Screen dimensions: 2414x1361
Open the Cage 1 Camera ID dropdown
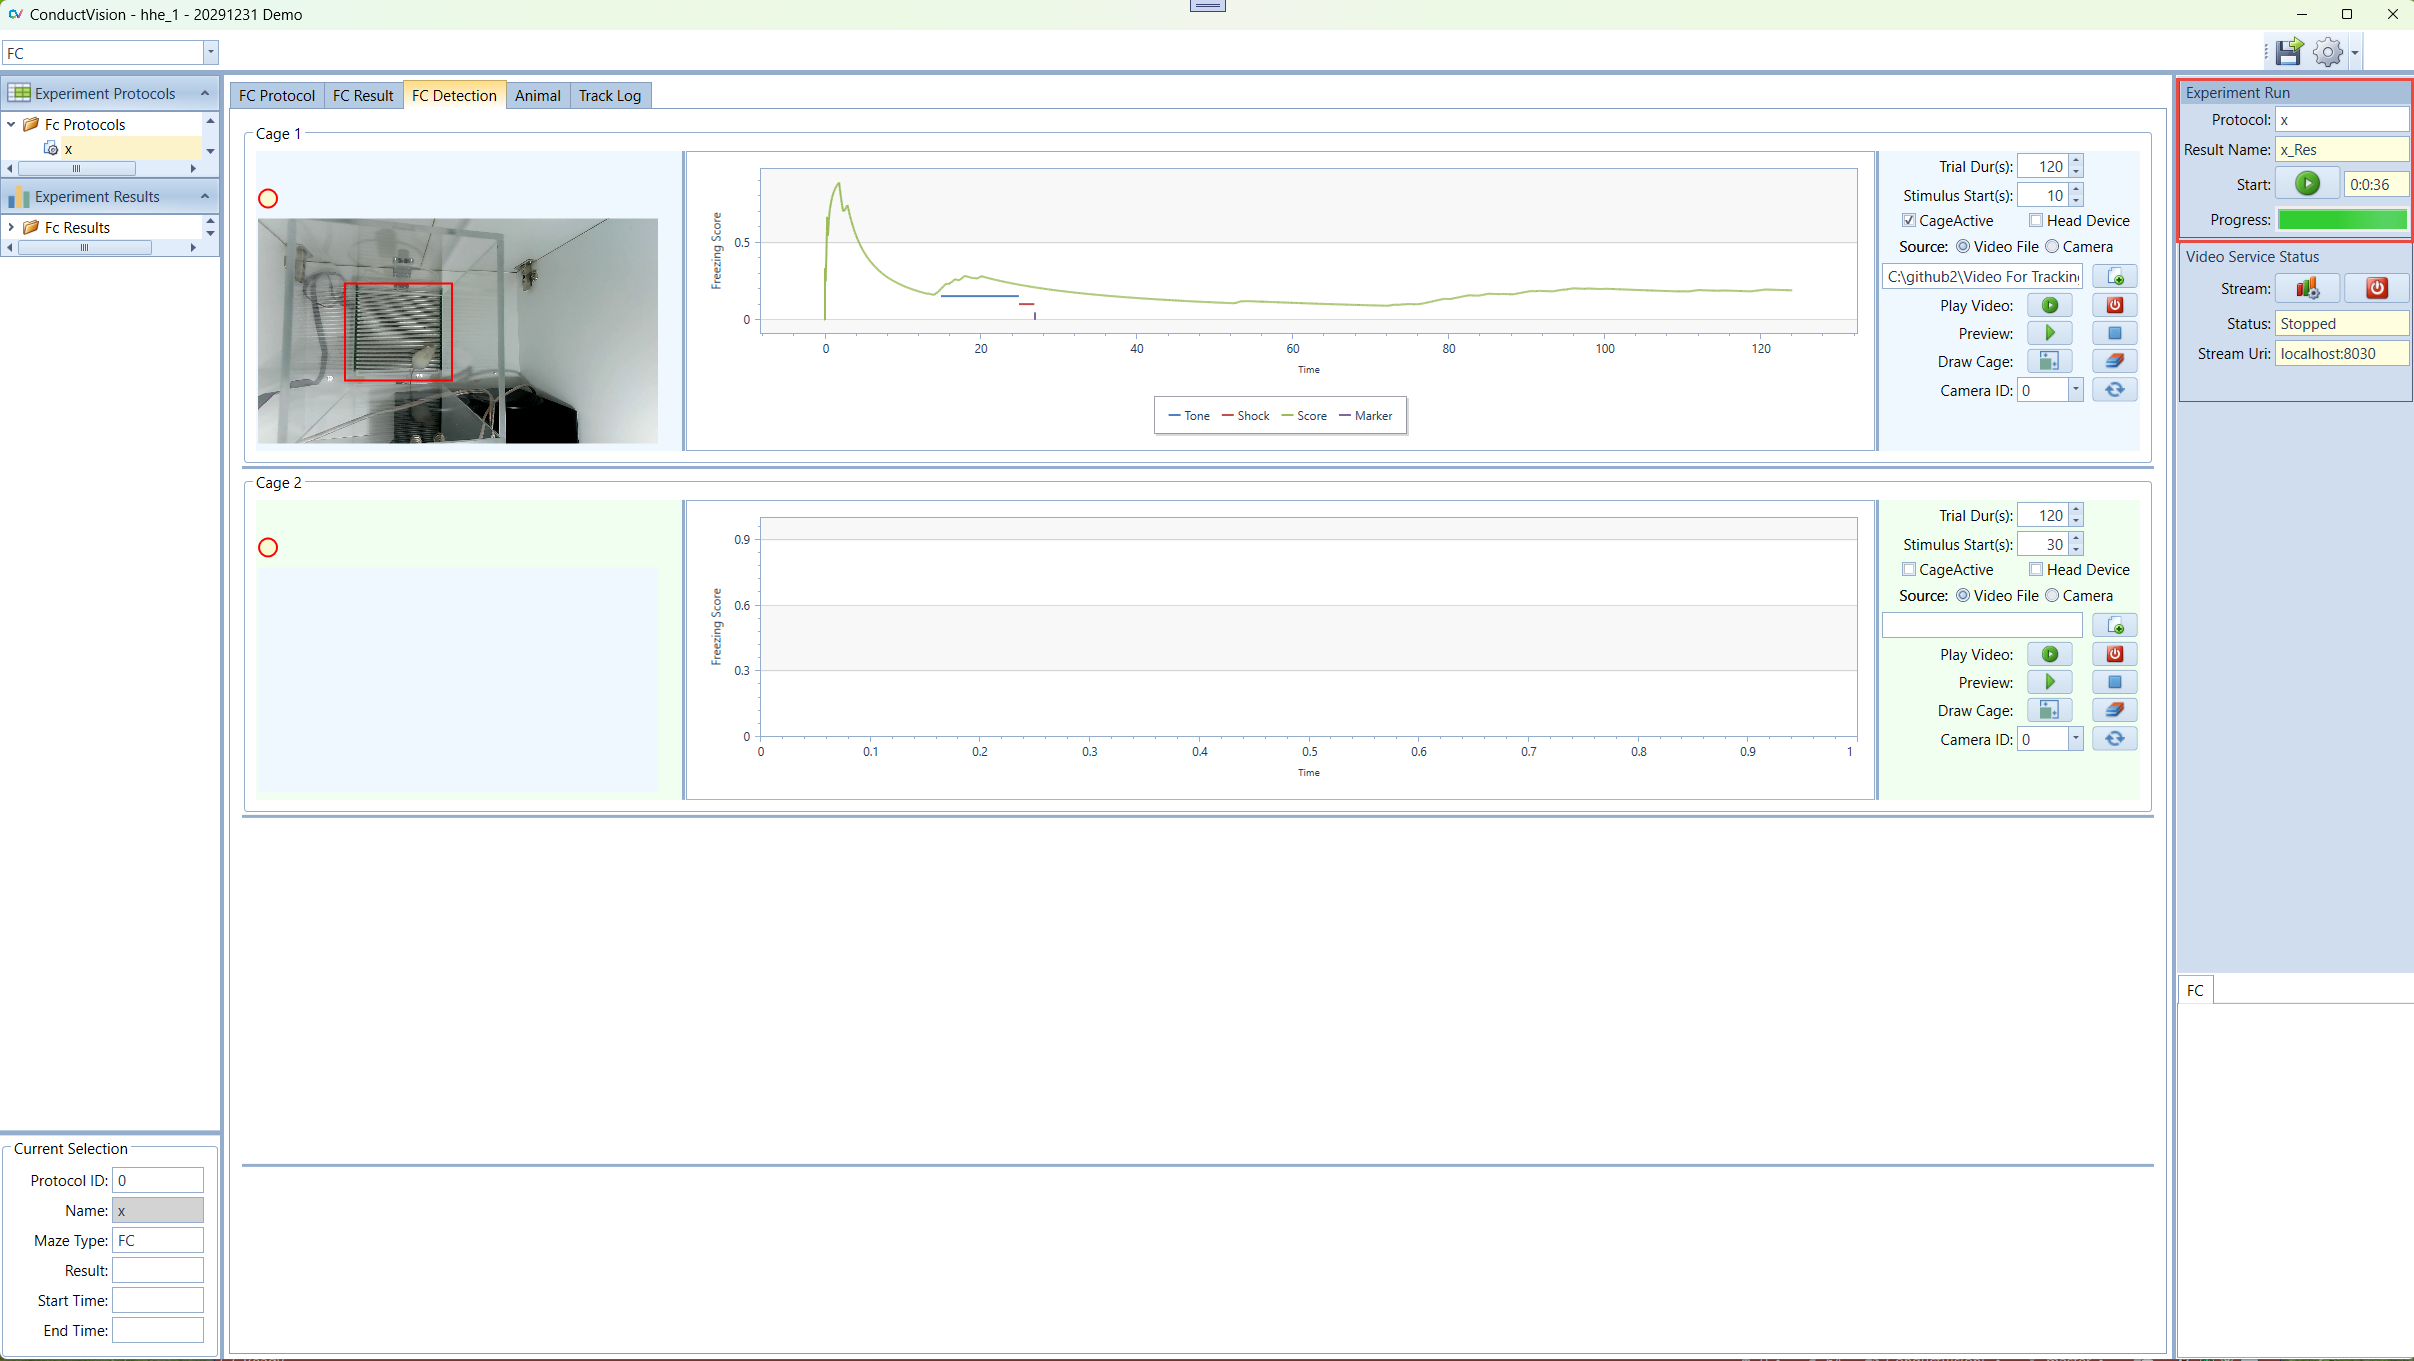[x=2076, y=390]
